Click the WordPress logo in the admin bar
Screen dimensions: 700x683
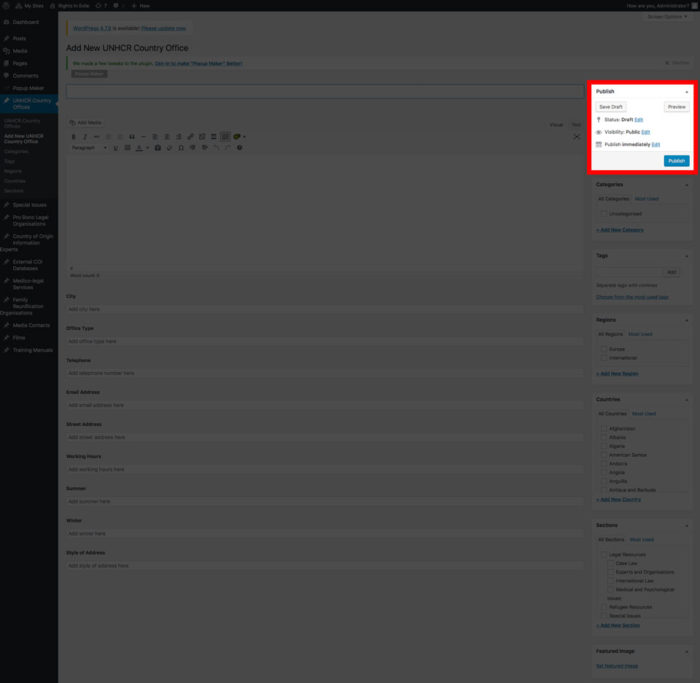pyautogui.click(x=6, y=6)
